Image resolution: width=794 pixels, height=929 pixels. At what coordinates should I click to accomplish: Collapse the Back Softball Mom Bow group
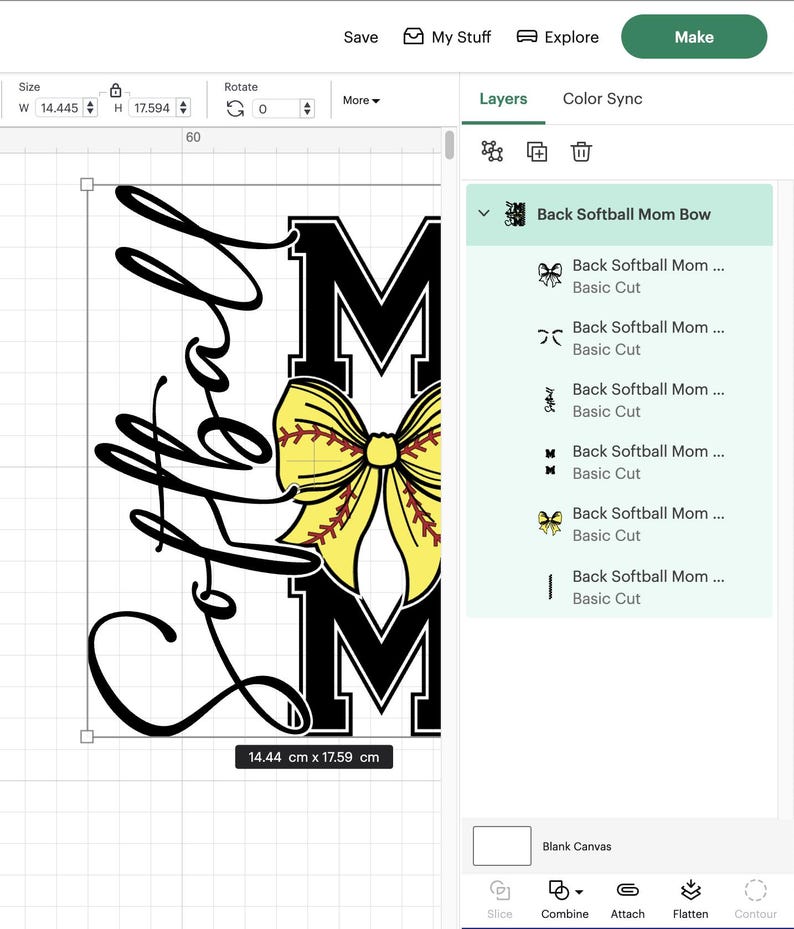click(x=484, y=213)
